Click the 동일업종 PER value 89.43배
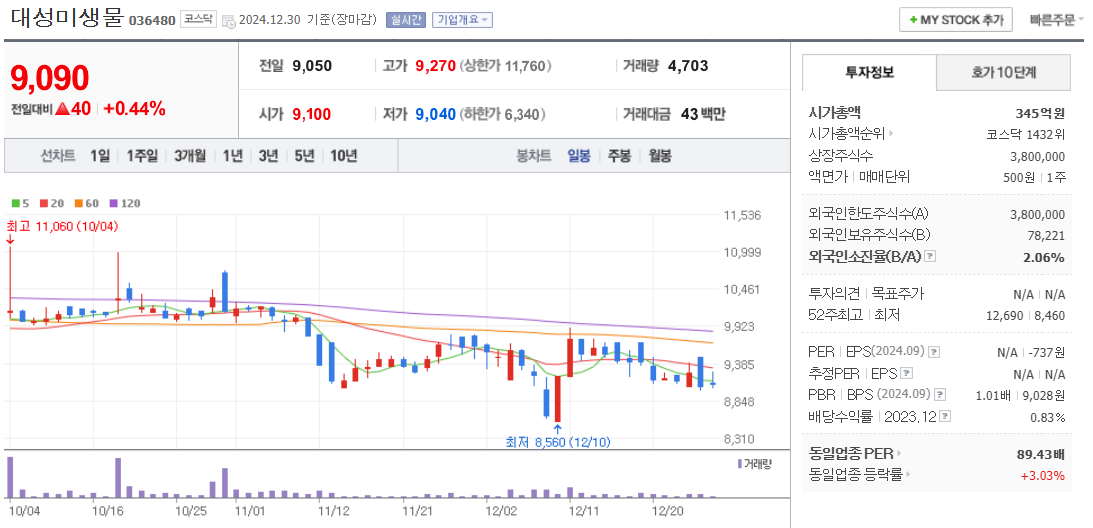This screenshot has width=1093, height=528. [x=1041, y=455]
